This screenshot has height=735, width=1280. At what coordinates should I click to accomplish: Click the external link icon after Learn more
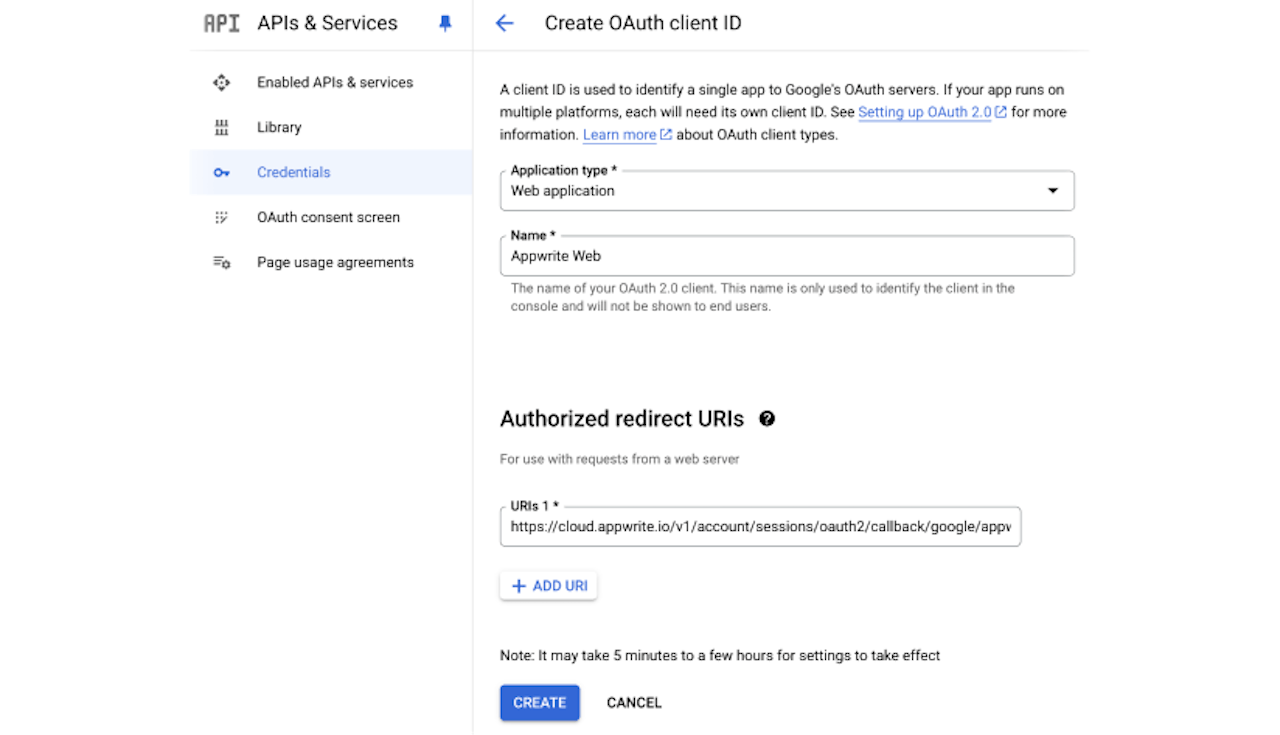666,134
